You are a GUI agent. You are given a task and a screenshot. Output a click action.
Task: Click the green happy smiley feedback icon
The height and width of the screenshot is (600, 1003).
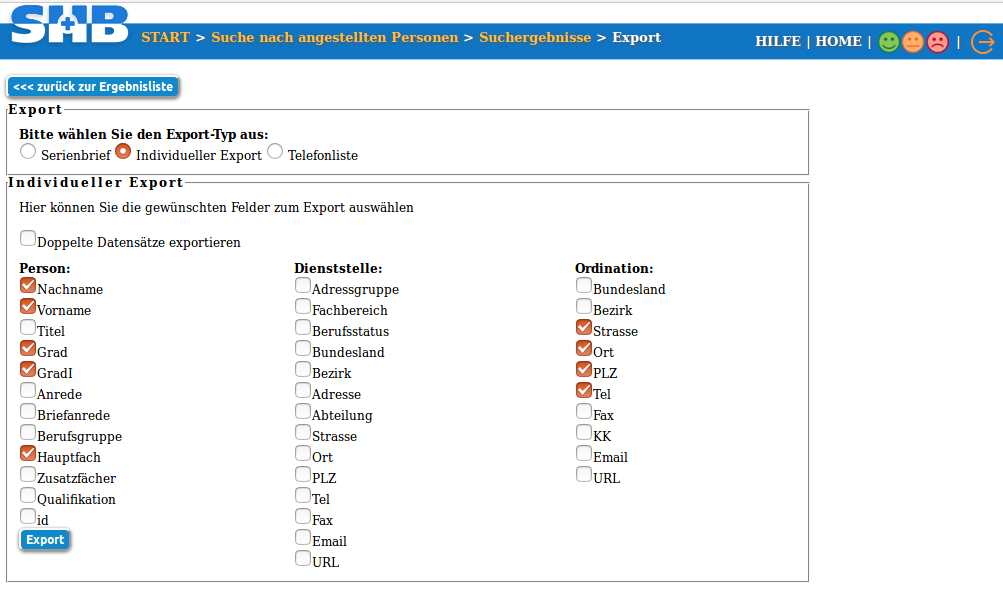point(889,42)
